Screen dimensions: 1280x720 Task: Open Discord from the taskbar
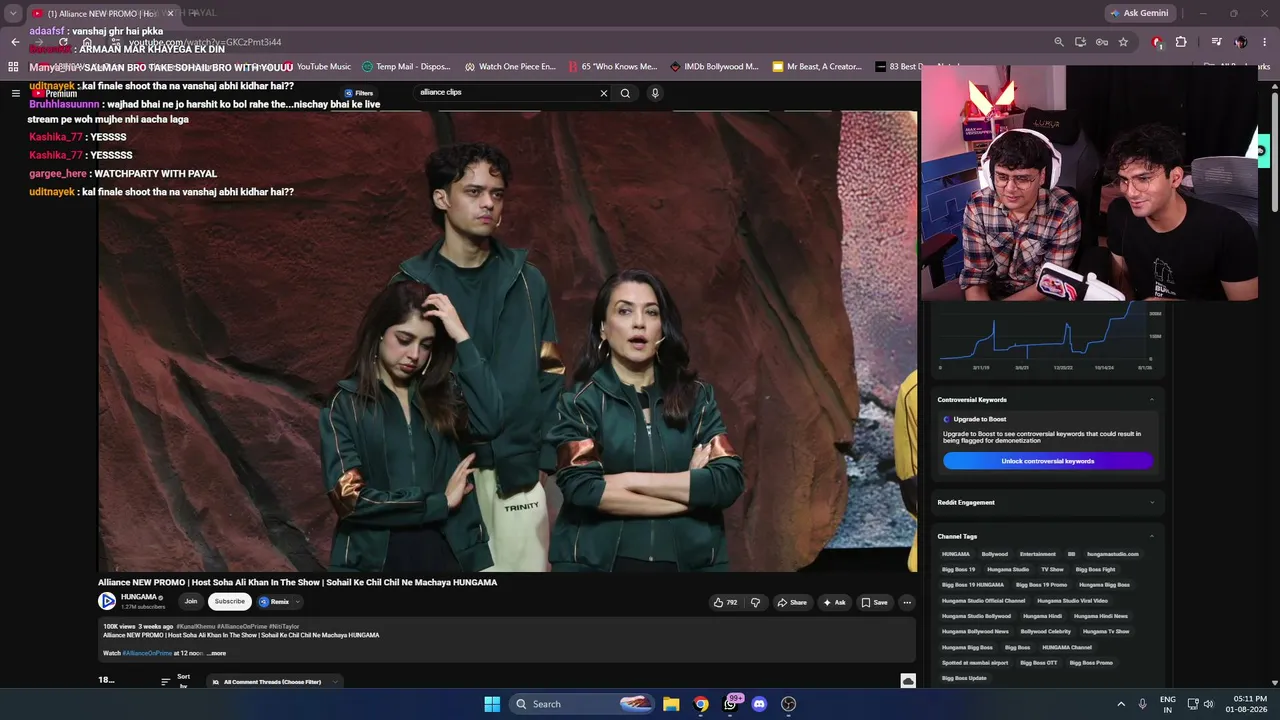pyautogui.click(x=759, y=704)
